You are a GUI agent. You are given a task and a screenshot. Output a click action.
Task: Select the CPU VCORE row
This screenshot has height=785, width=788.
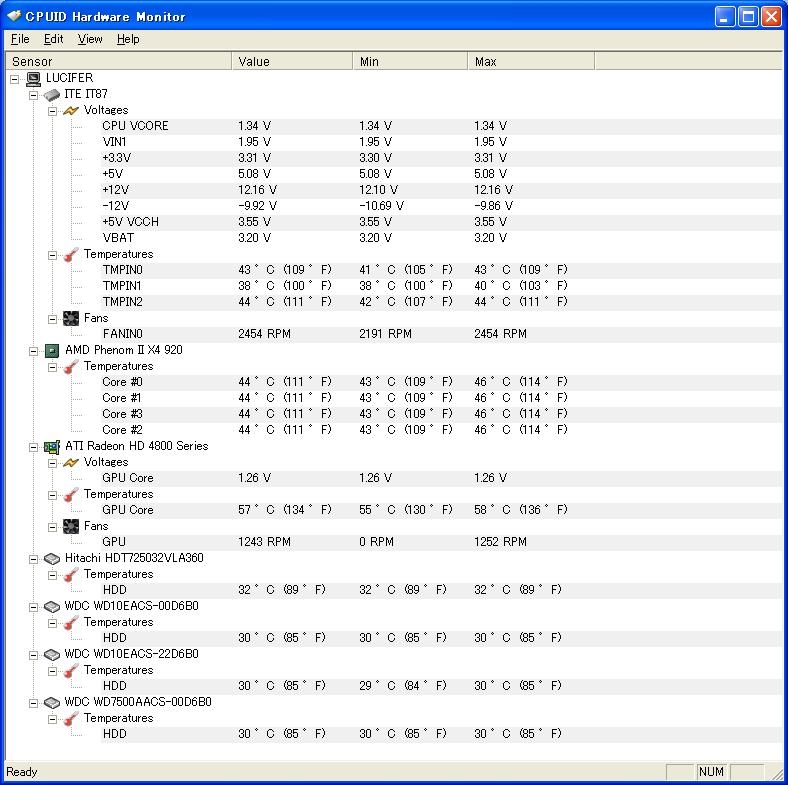coord(441,126)
